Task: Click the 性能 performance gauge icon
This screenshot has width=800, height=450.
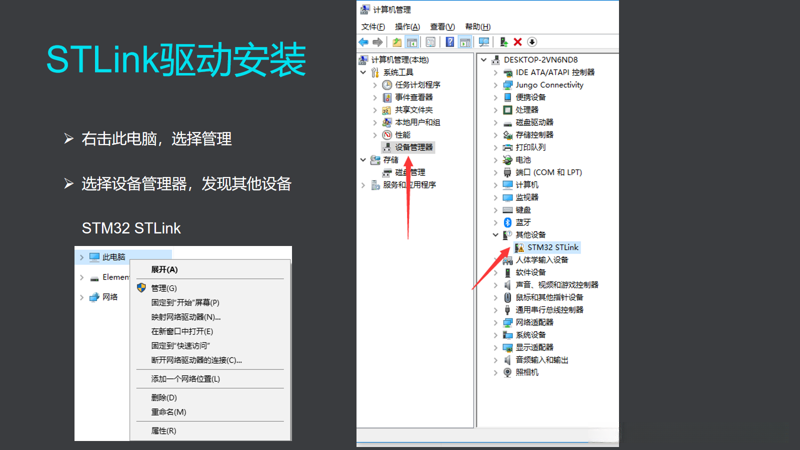Action: (x=387, y=135)
